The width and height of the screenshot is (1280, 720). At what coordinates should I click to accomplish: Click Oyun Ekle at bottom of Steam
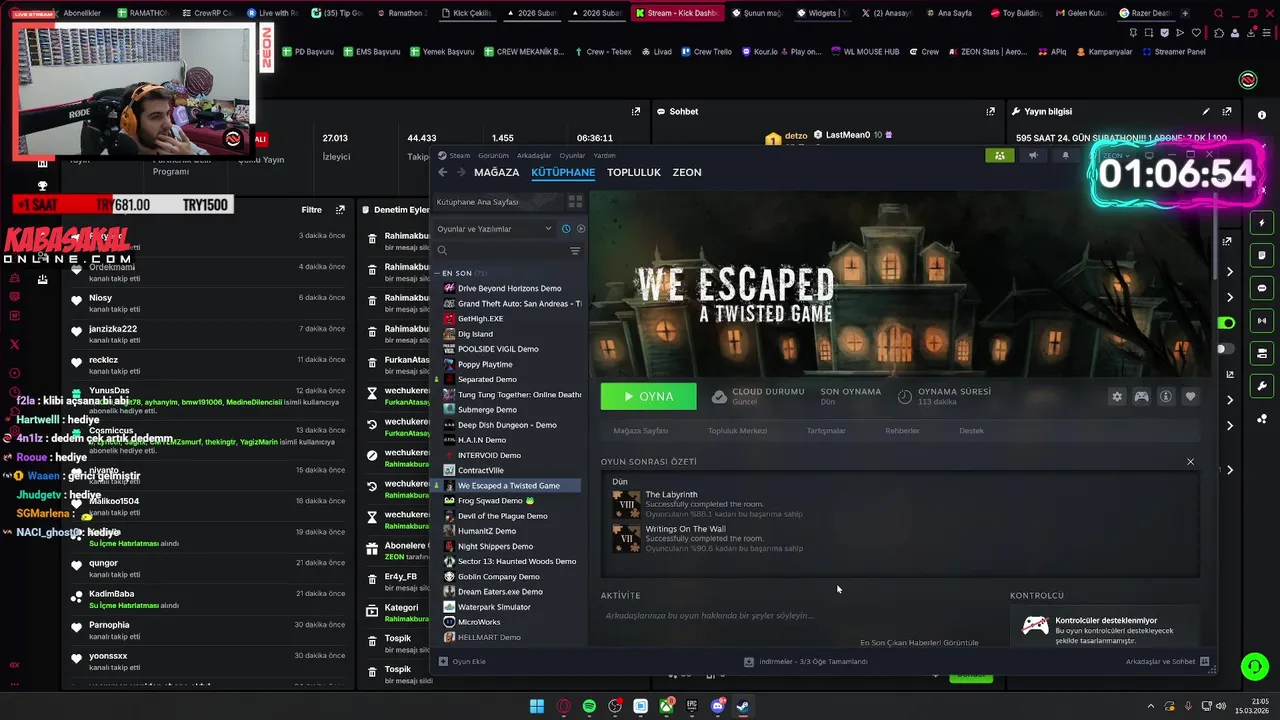coord(462,661)
